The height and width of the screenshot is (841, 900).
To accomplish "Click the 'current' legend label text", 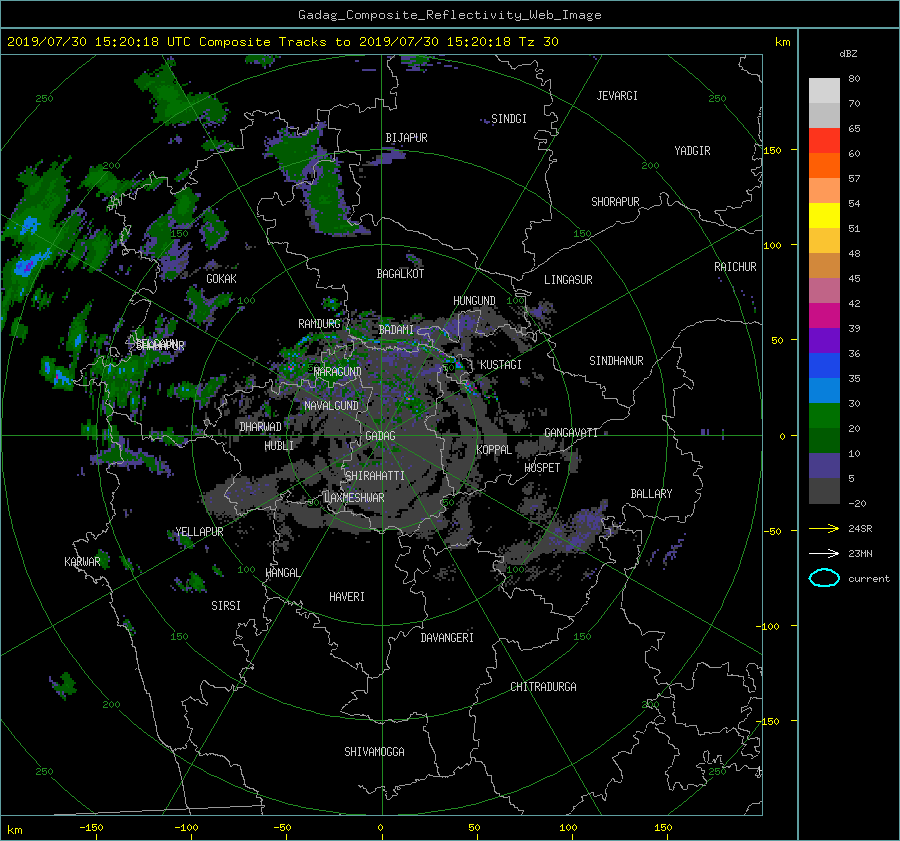I will (868, 579).
